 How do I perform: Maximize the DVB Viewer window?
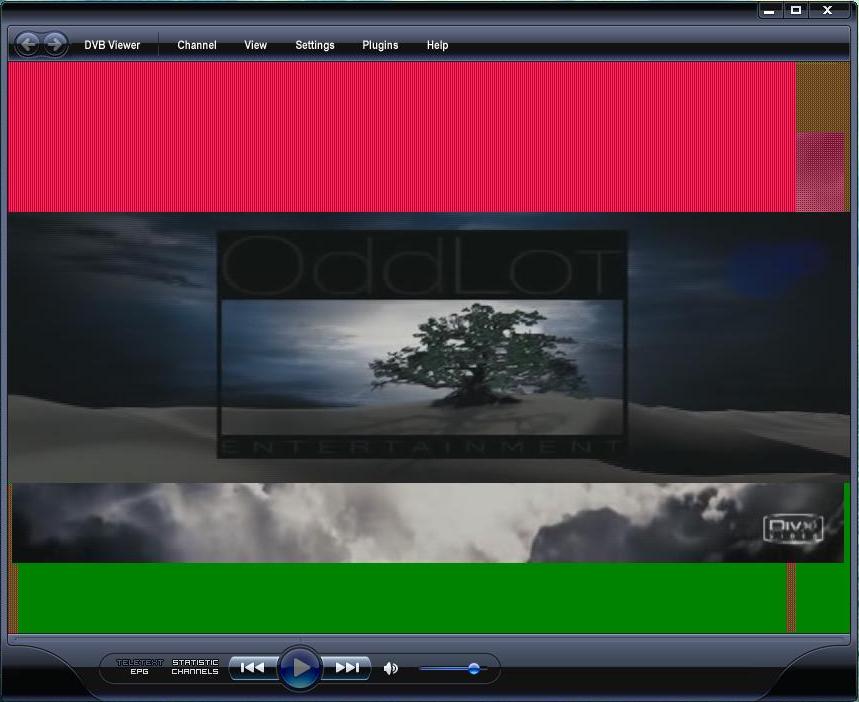796,10
